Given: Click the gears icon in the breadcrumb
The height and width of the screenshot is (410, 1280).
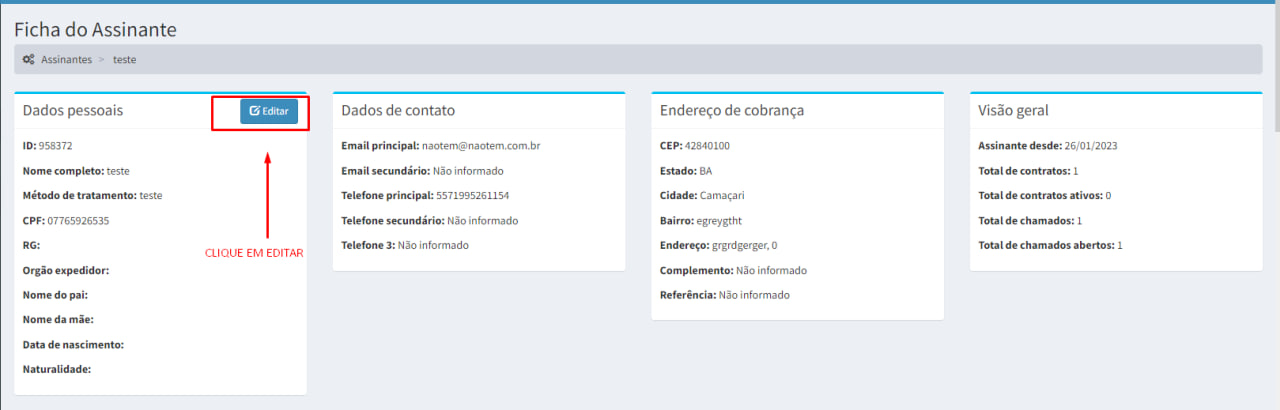Looking at the screenshot, I should tap(29, 60).
